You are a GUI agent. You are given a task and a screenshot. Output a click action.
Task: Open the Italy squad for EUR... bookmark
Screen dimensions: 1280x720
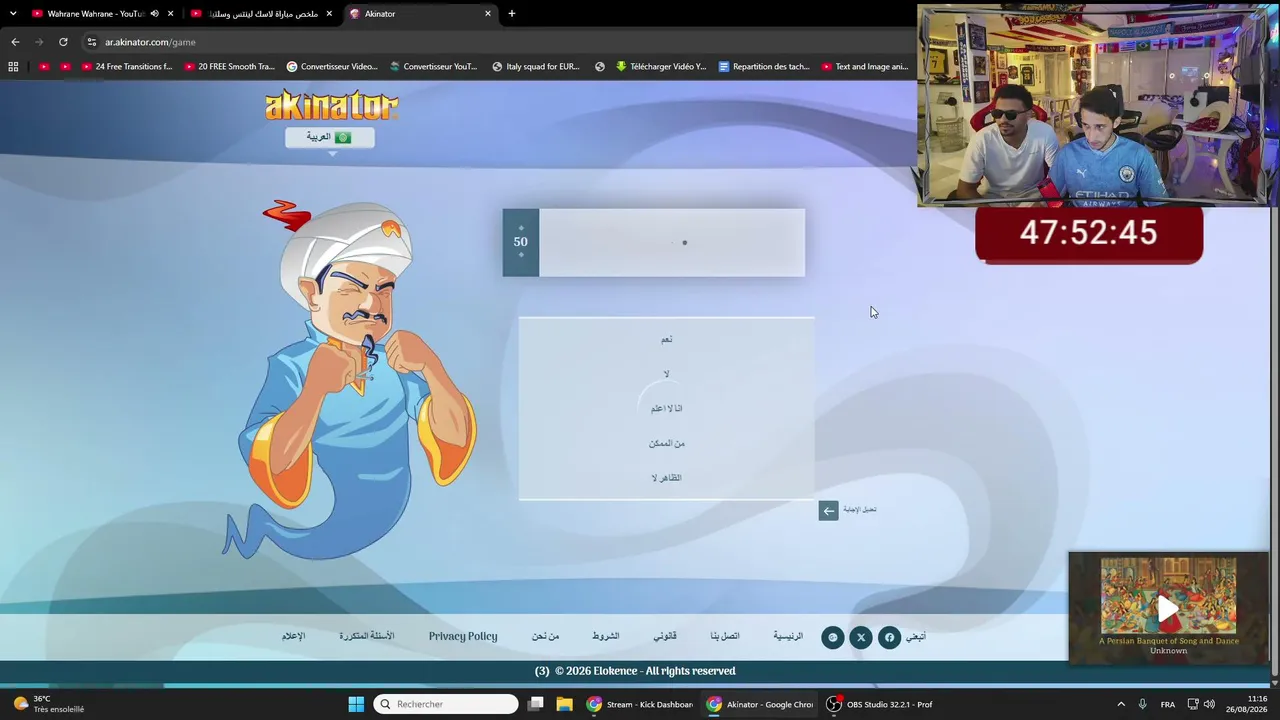click(536, 67)
